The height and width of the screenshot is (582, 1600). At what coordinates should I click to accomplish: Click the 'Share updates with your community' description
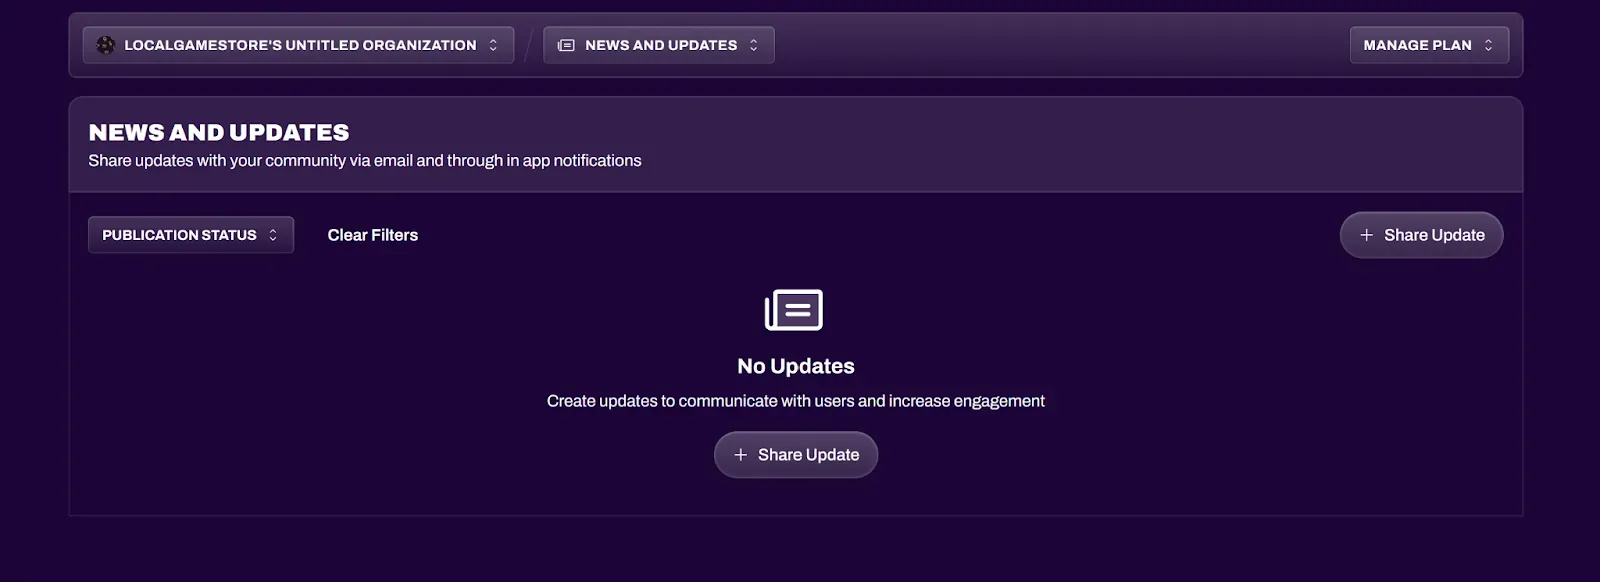click(365, 161)
